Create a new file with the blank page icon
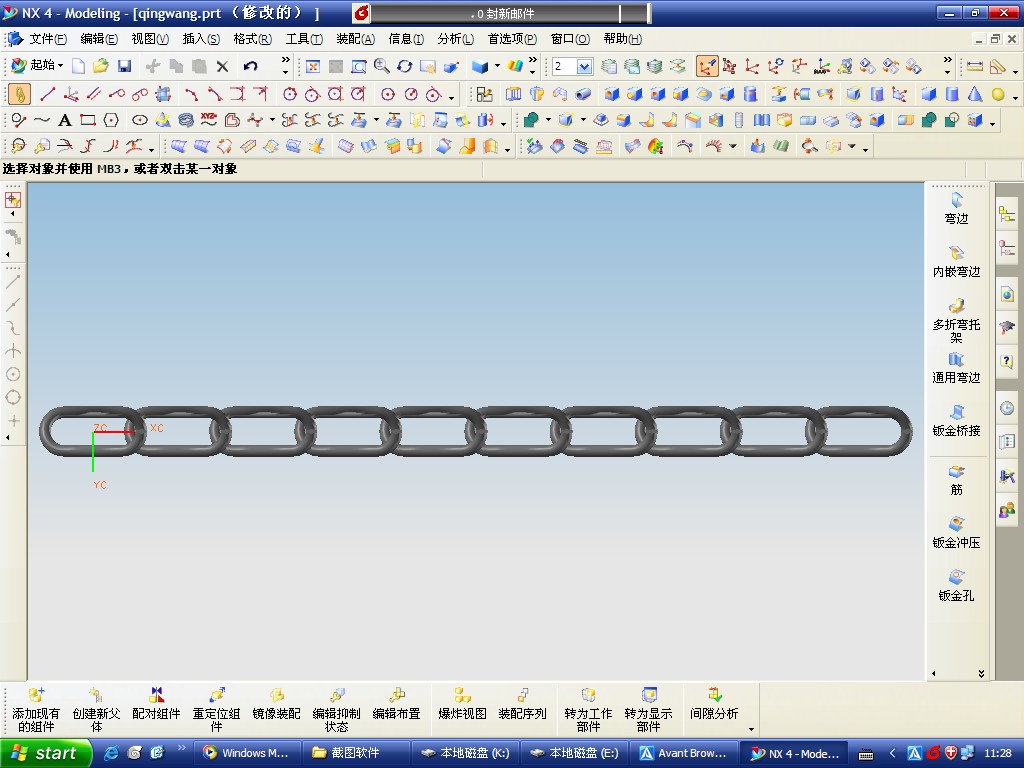The image size is (1024, 768). tap(78, 66)
